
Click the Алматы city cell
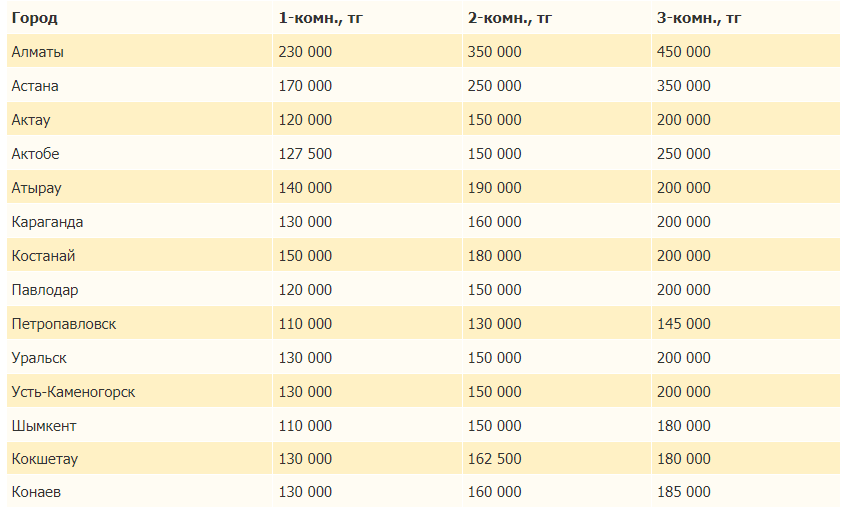37,52
